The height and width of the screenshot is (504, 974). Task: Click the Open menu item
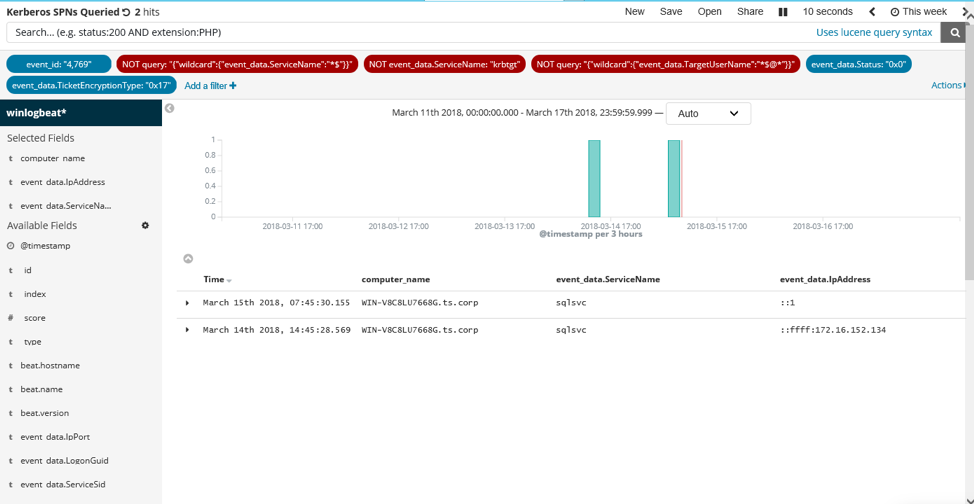[x=709, y=12]
